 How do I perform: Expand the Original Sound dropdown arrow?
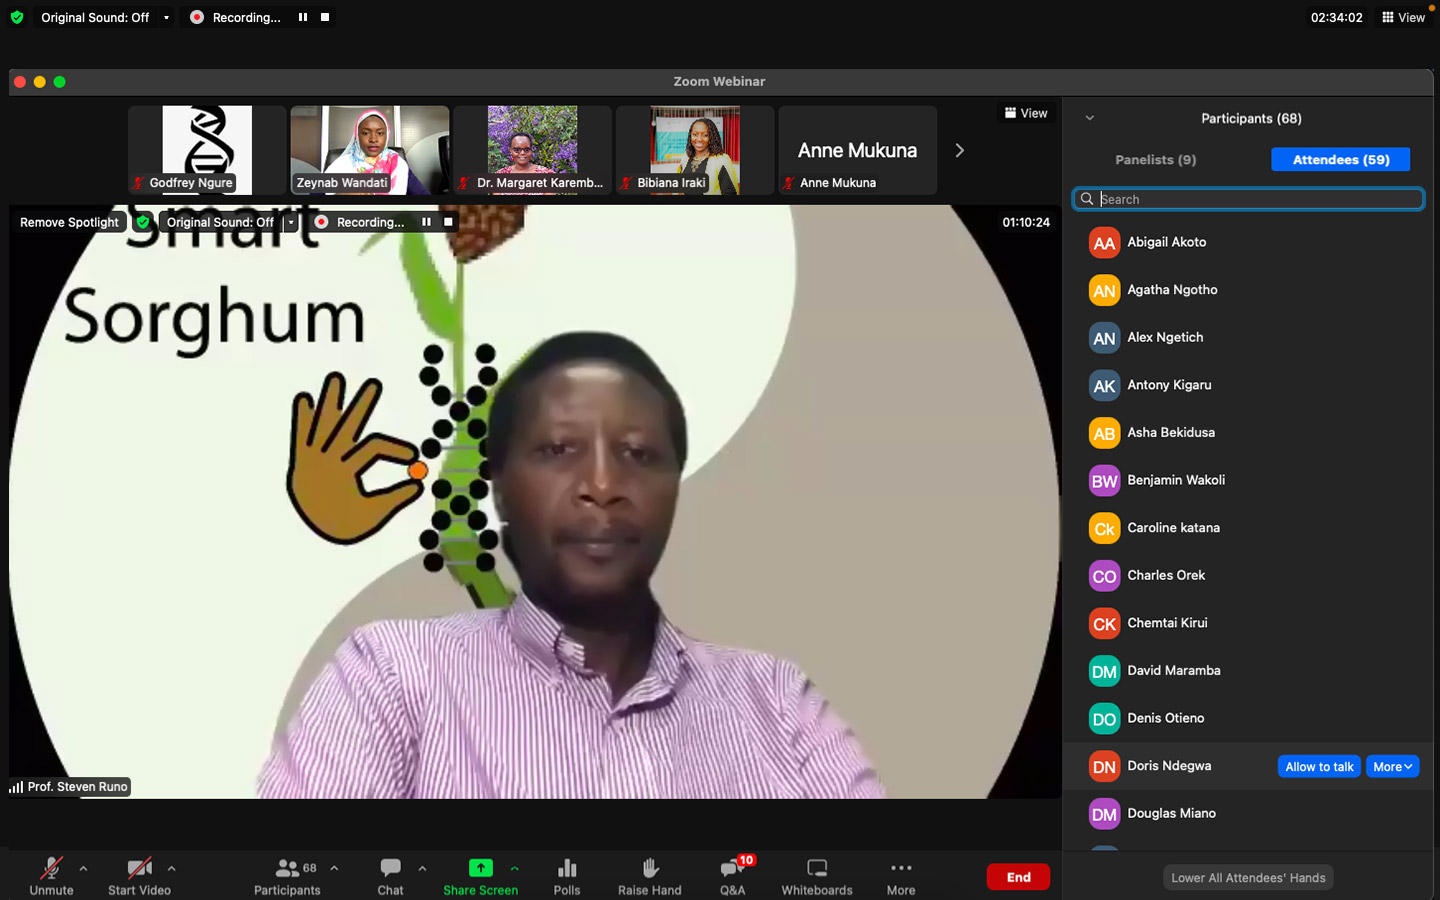166,17
